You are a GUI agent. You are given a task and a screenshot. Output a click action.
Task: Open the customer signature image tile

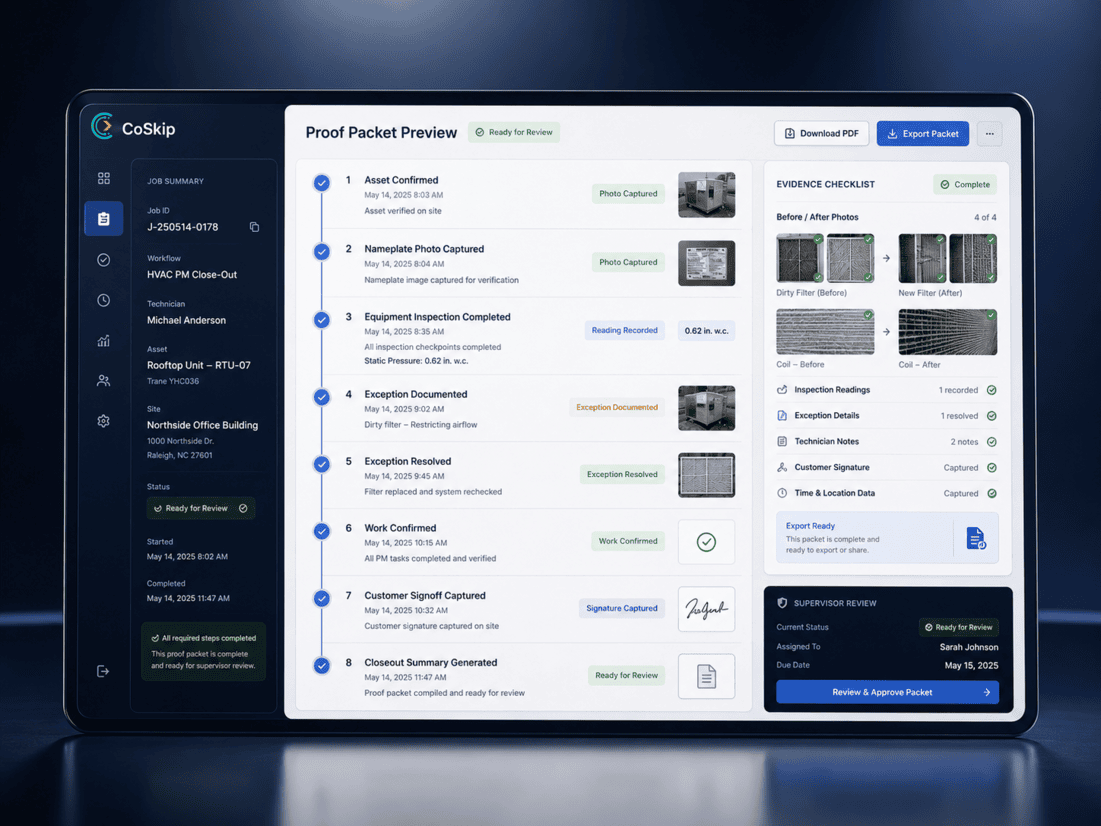(x=706, y=609)
